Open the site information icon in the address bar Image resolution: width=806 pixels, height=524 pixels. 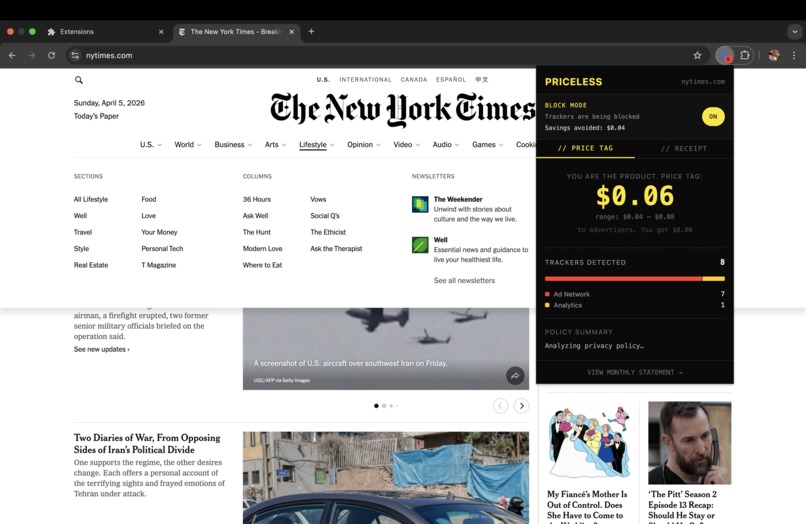point(75,55)
